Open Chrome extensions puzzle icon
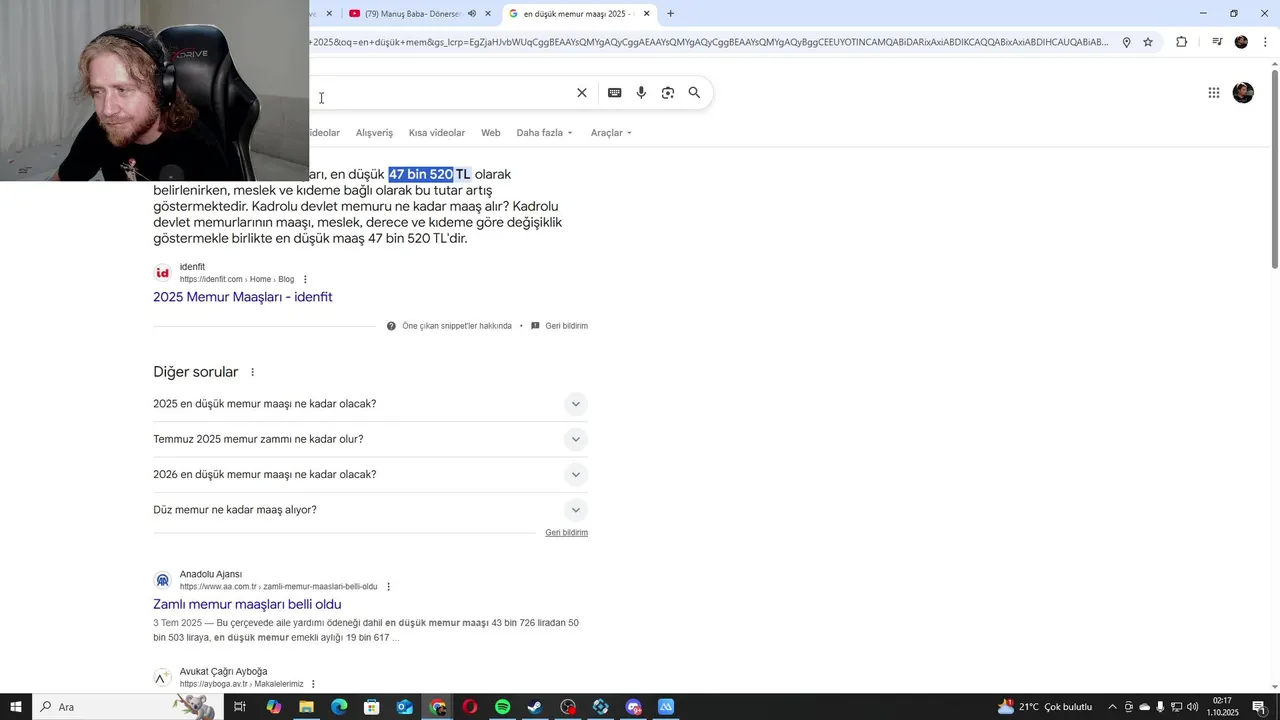Viewport: 1280px width, 720px height. (1181, 42)
